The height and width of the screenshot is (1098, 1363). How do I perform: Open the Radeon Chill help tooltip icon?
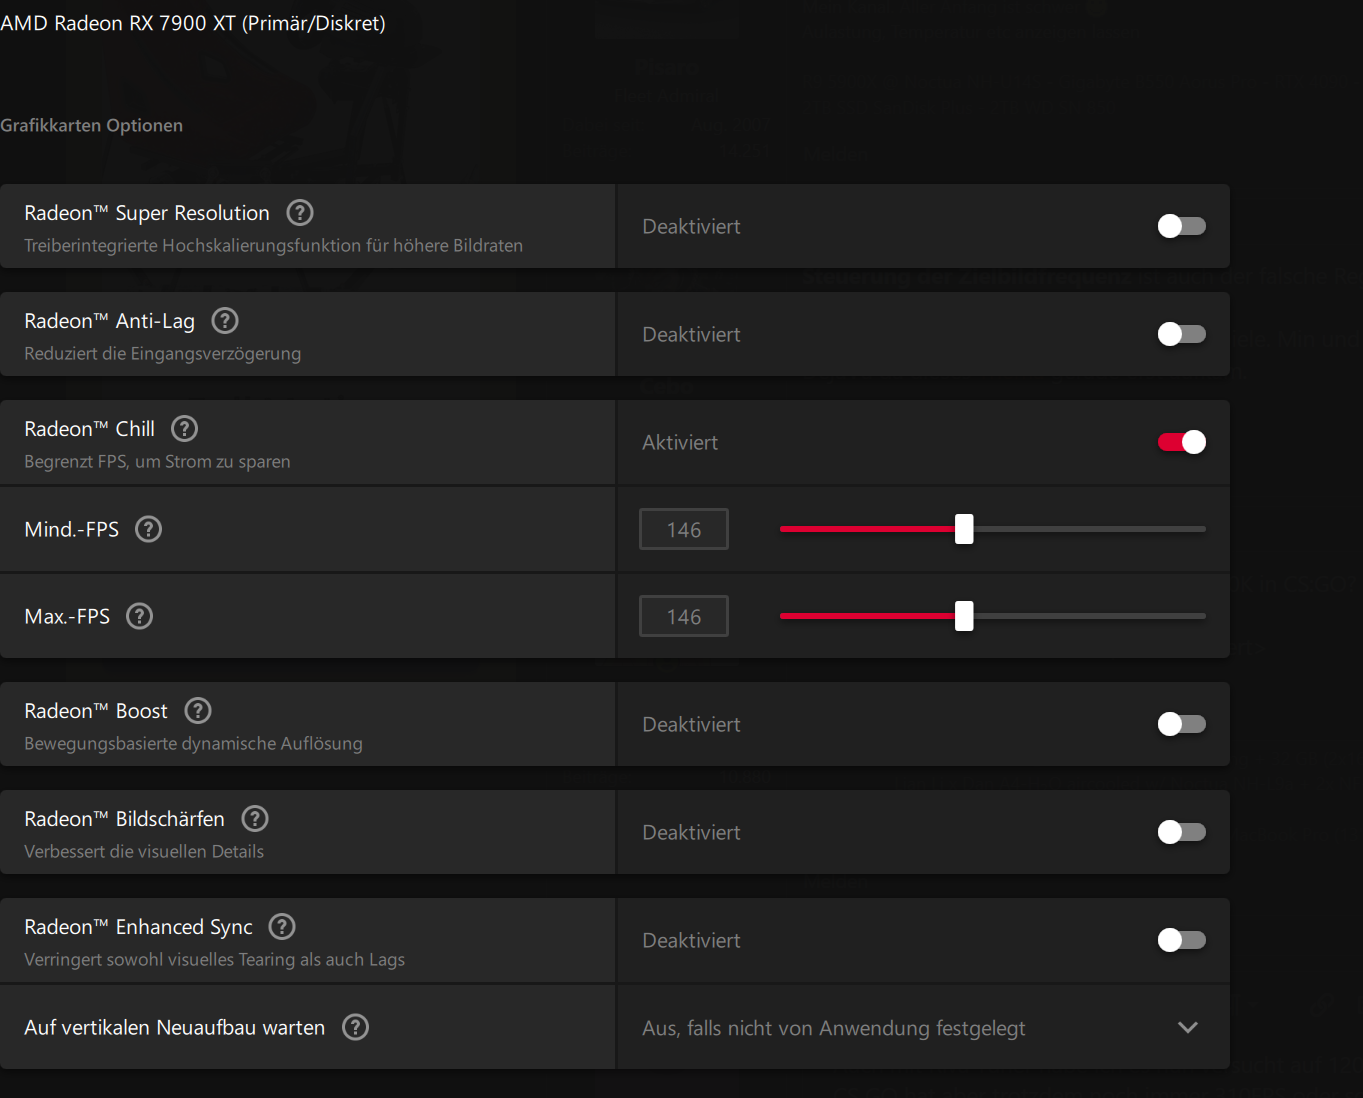[x=184, y=429]
